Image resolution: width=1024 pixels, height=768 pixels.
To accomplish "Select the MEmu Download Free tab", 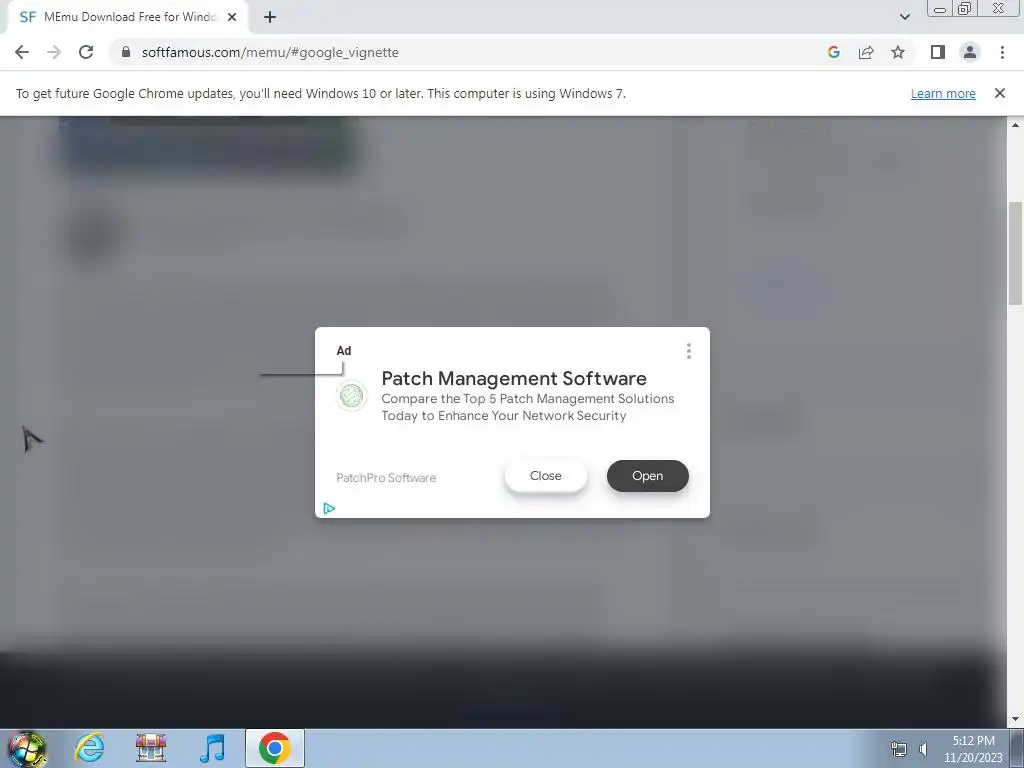I will pyautogui.click(x=127, y=17).
